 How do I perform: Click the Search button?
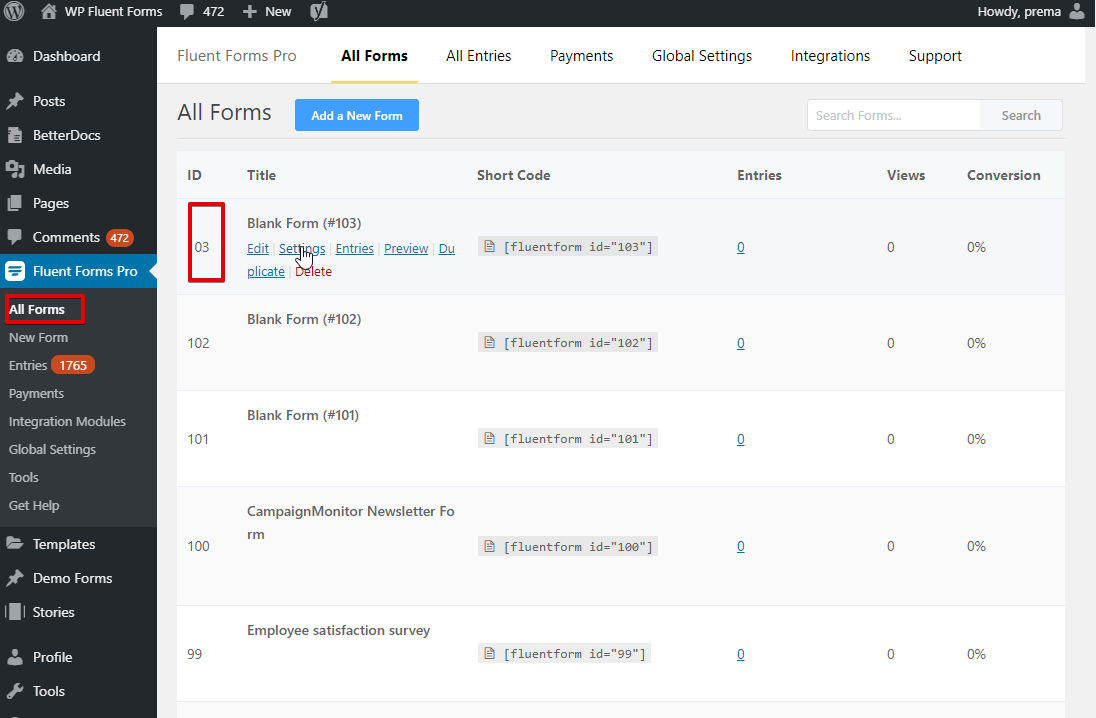tap(1021, 115)
